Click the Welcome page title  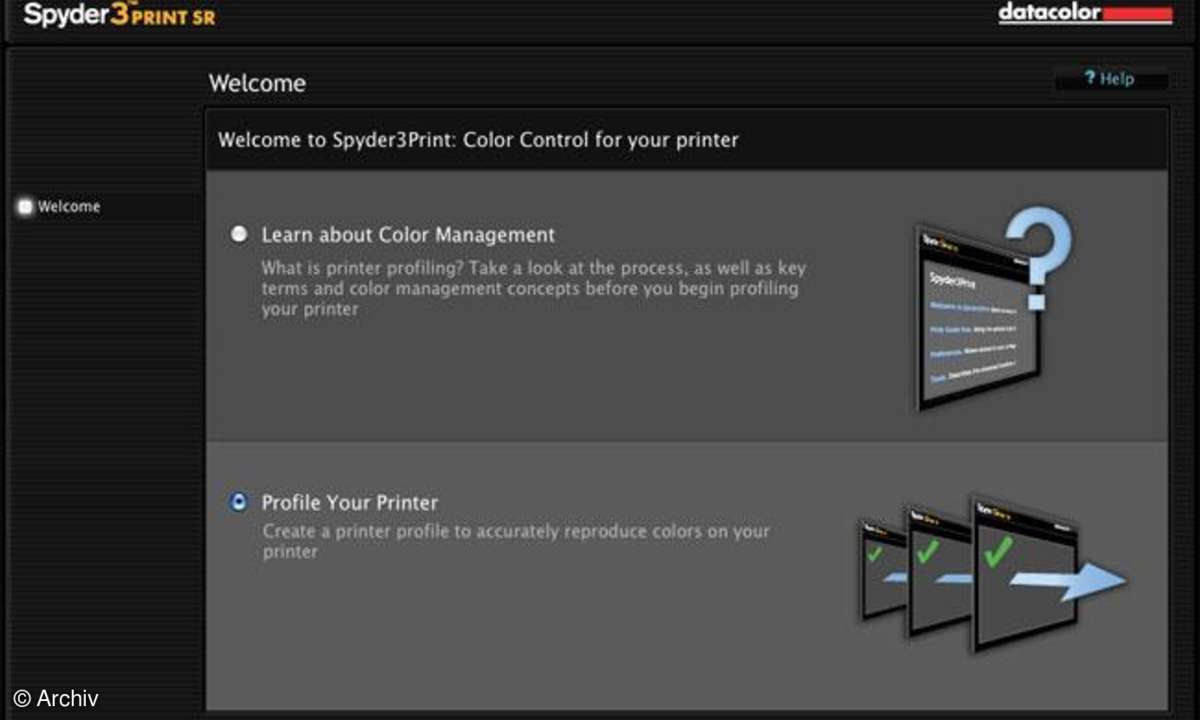click(256, 83)
